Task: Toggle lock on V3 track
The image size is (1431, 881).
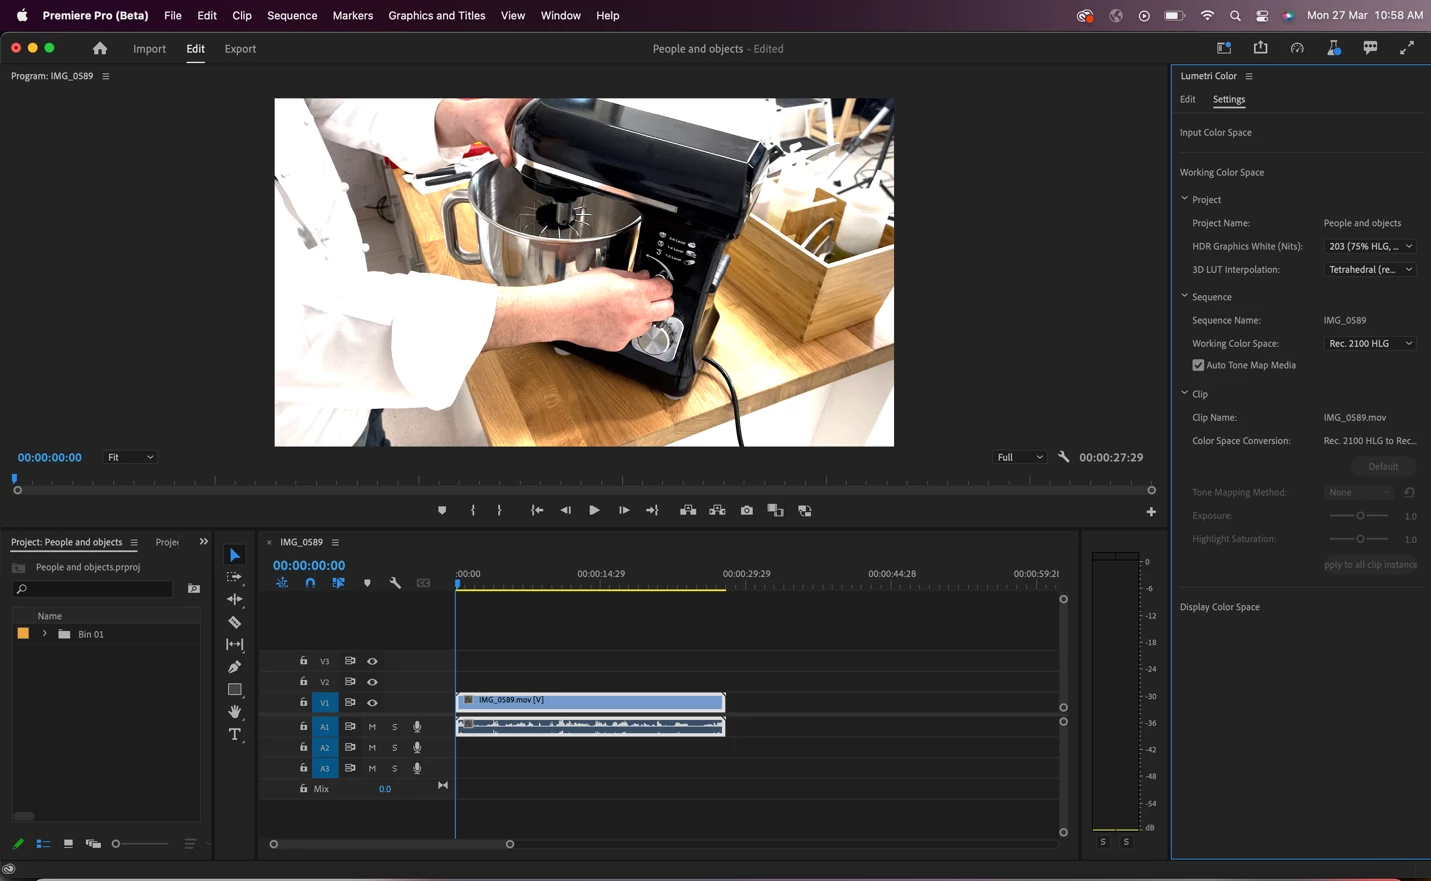Action: tap(303, 661)
